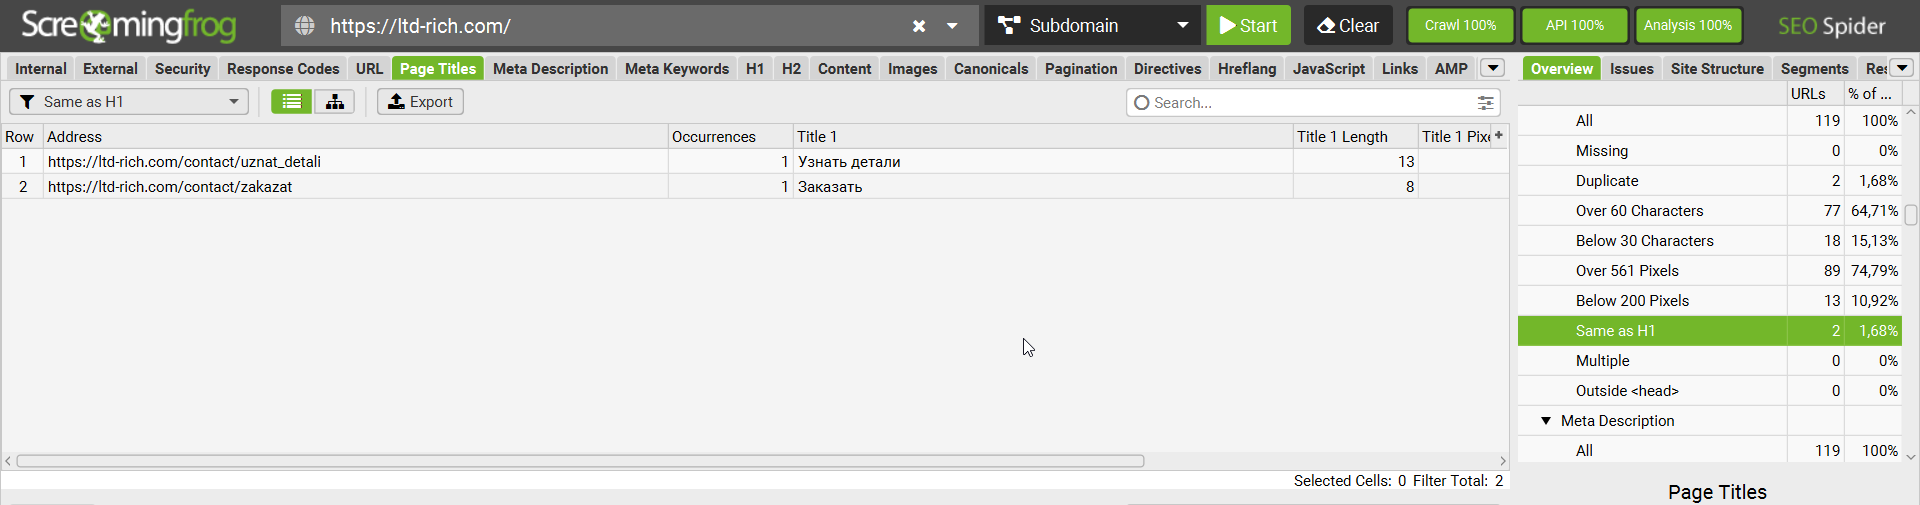
Task: Click the API 100% progress indicator
Action: pos(1574,26)
